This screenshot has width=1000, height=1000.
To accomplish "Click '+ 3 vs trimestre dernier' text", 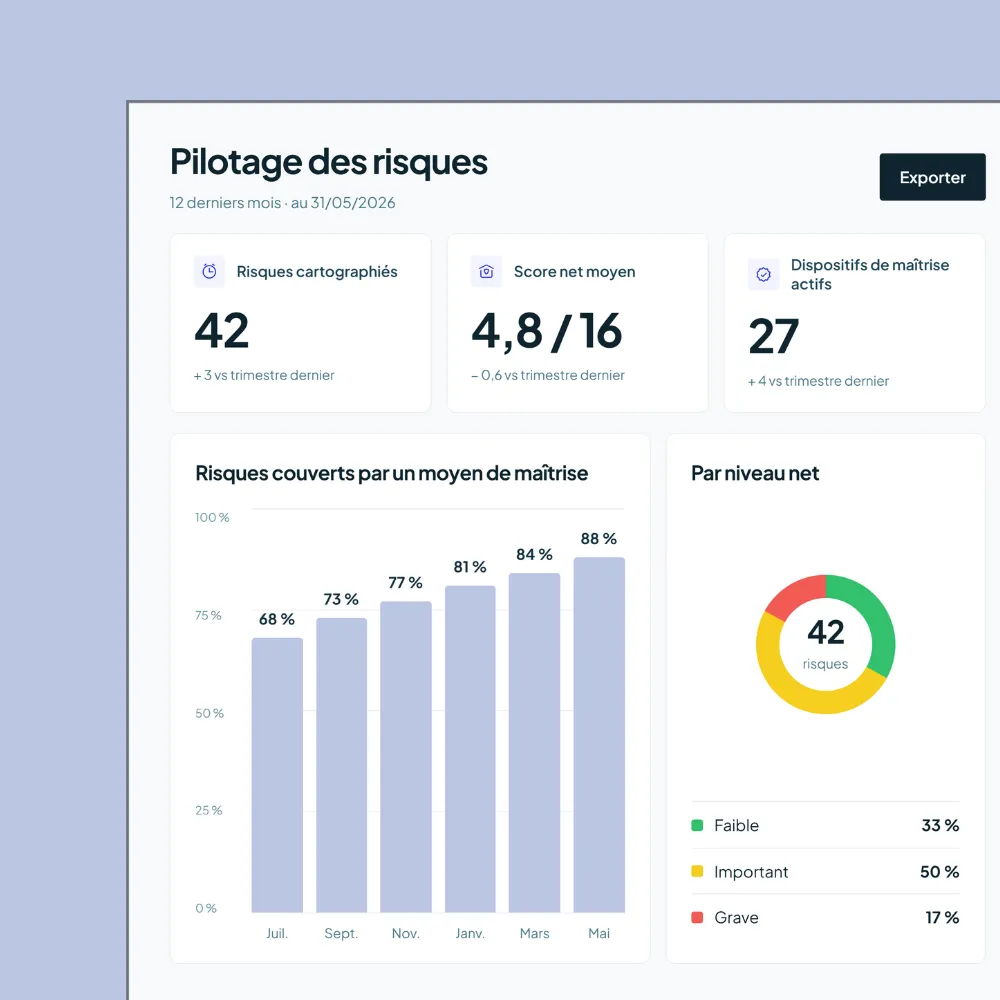I will 264,375.
